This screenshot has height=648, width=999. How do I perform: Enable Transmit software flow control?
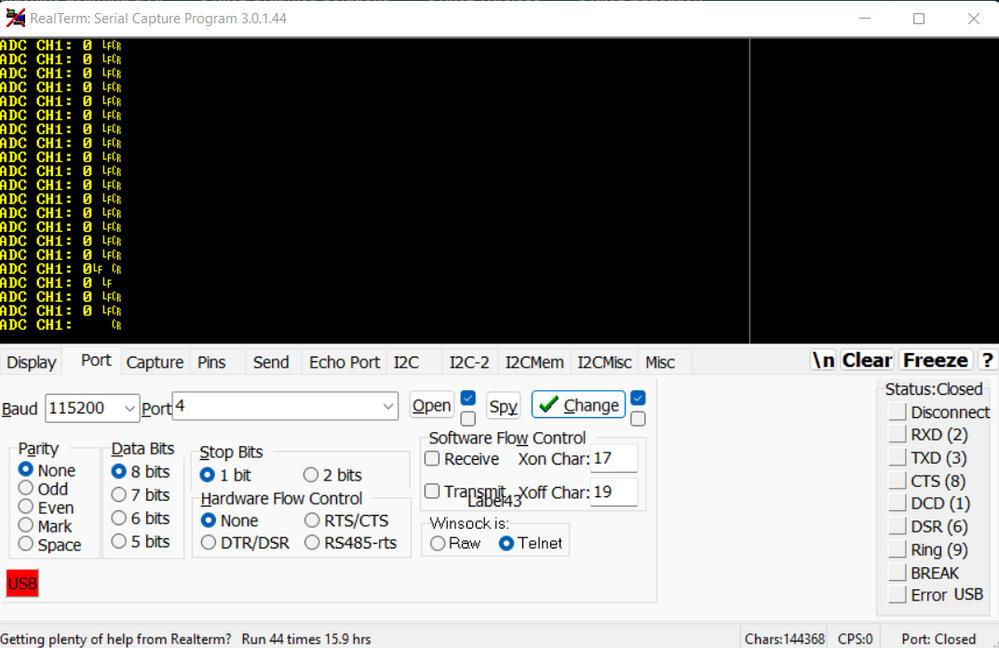[x=465, y=491]
